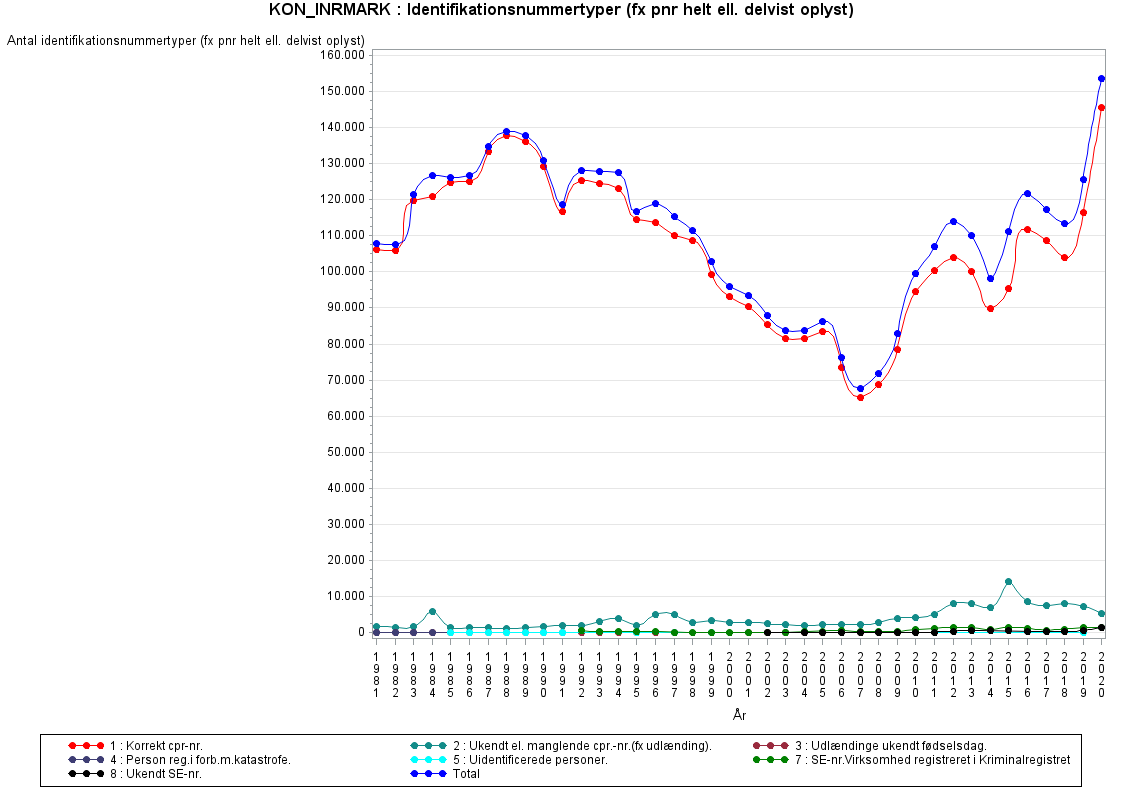1122x793 pixels.
Task: Click the blue Total low point at 2007
Action: tap(860, 388)
